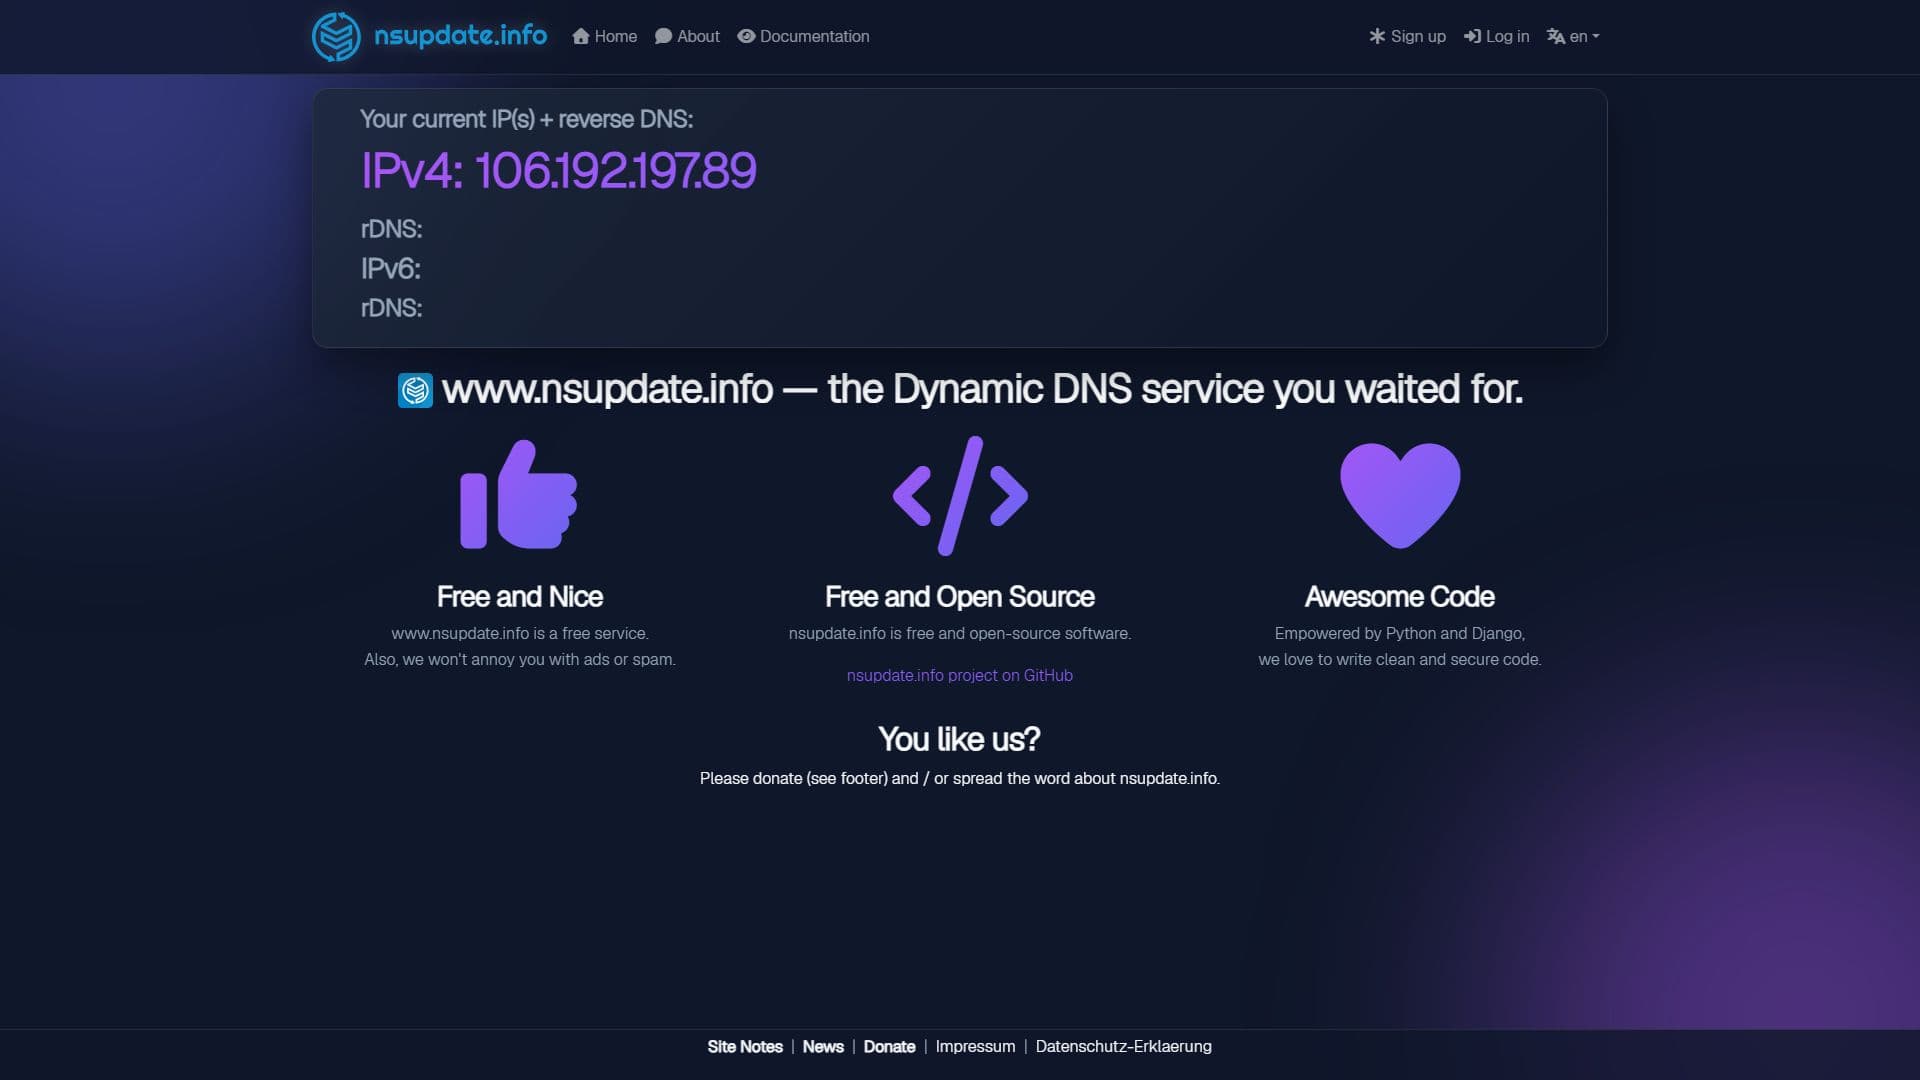This screenshot has width=1920, height=1080.
Task: Click the nsupdate.info logo icon in navbar
Action: click(336, 37)
